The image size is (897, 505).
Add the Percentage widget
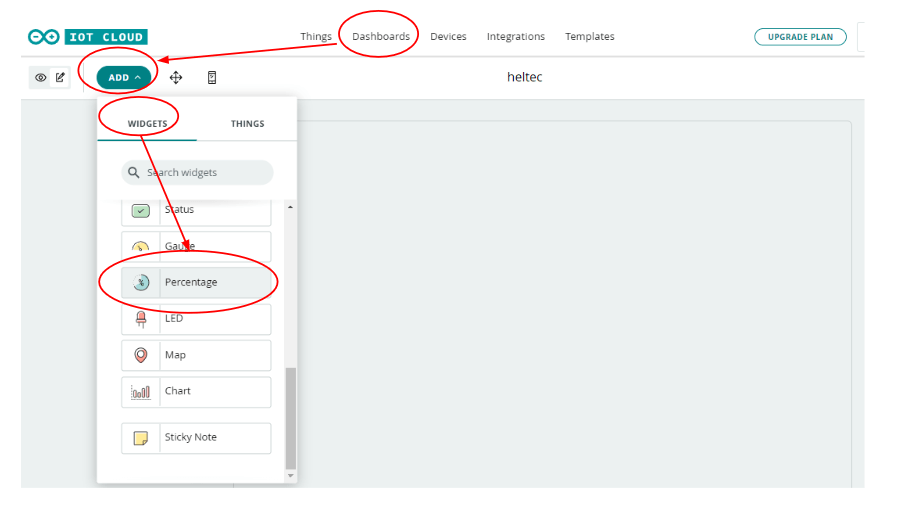pyautogui.click(x=196, y=282)
